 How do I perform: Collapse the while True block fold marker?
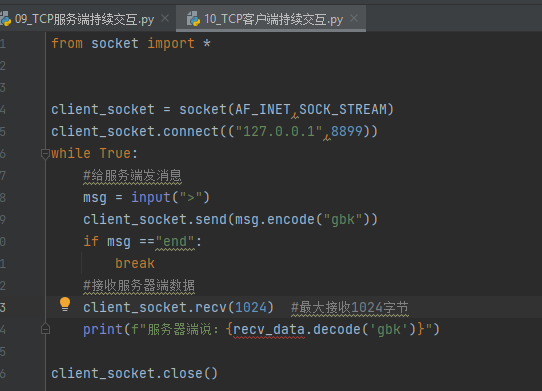45,153
